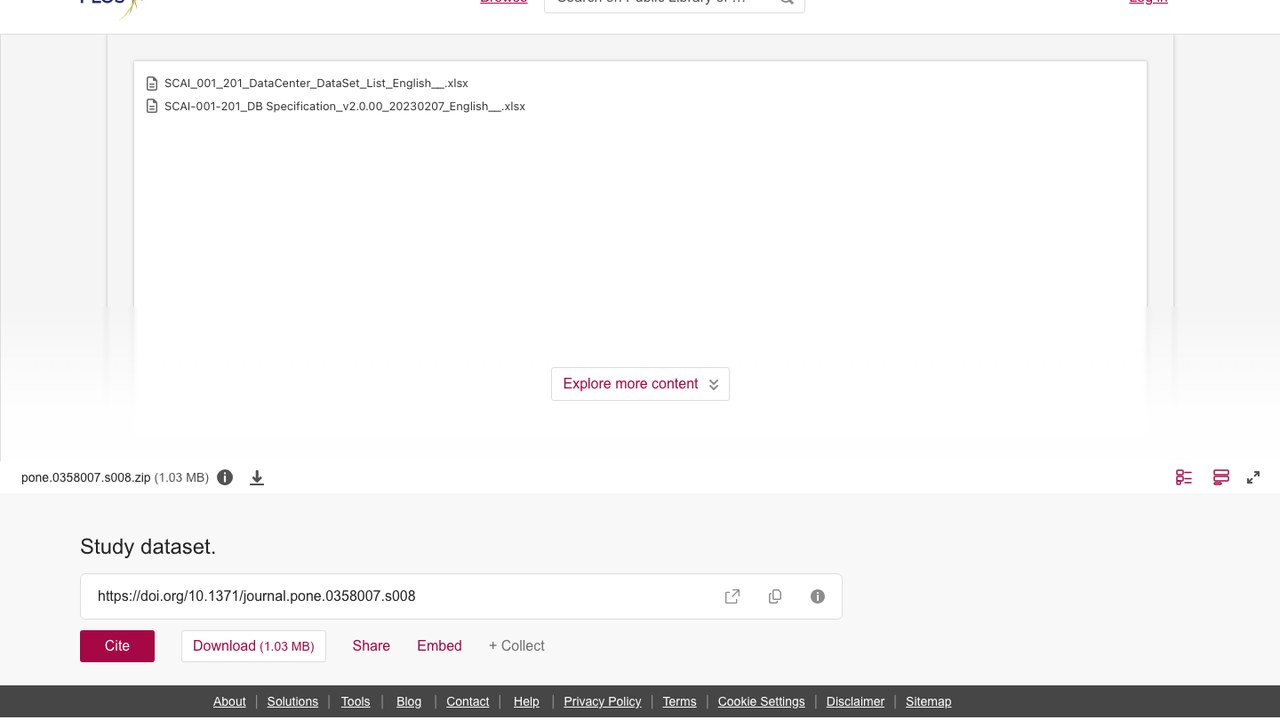Open the Privacy Policy link
The height and width of the screenshot is (720, 1280).
(602, 702)
